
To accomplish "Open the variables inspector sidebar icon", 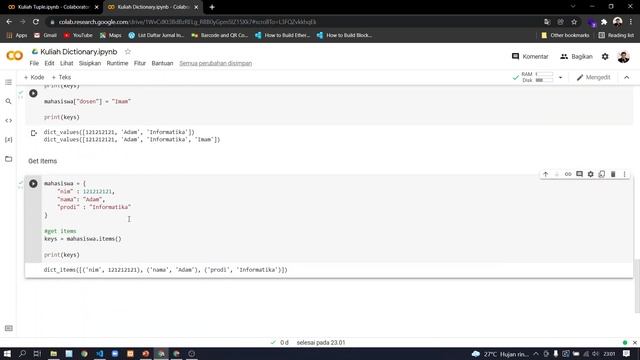I will click(9, 140).
